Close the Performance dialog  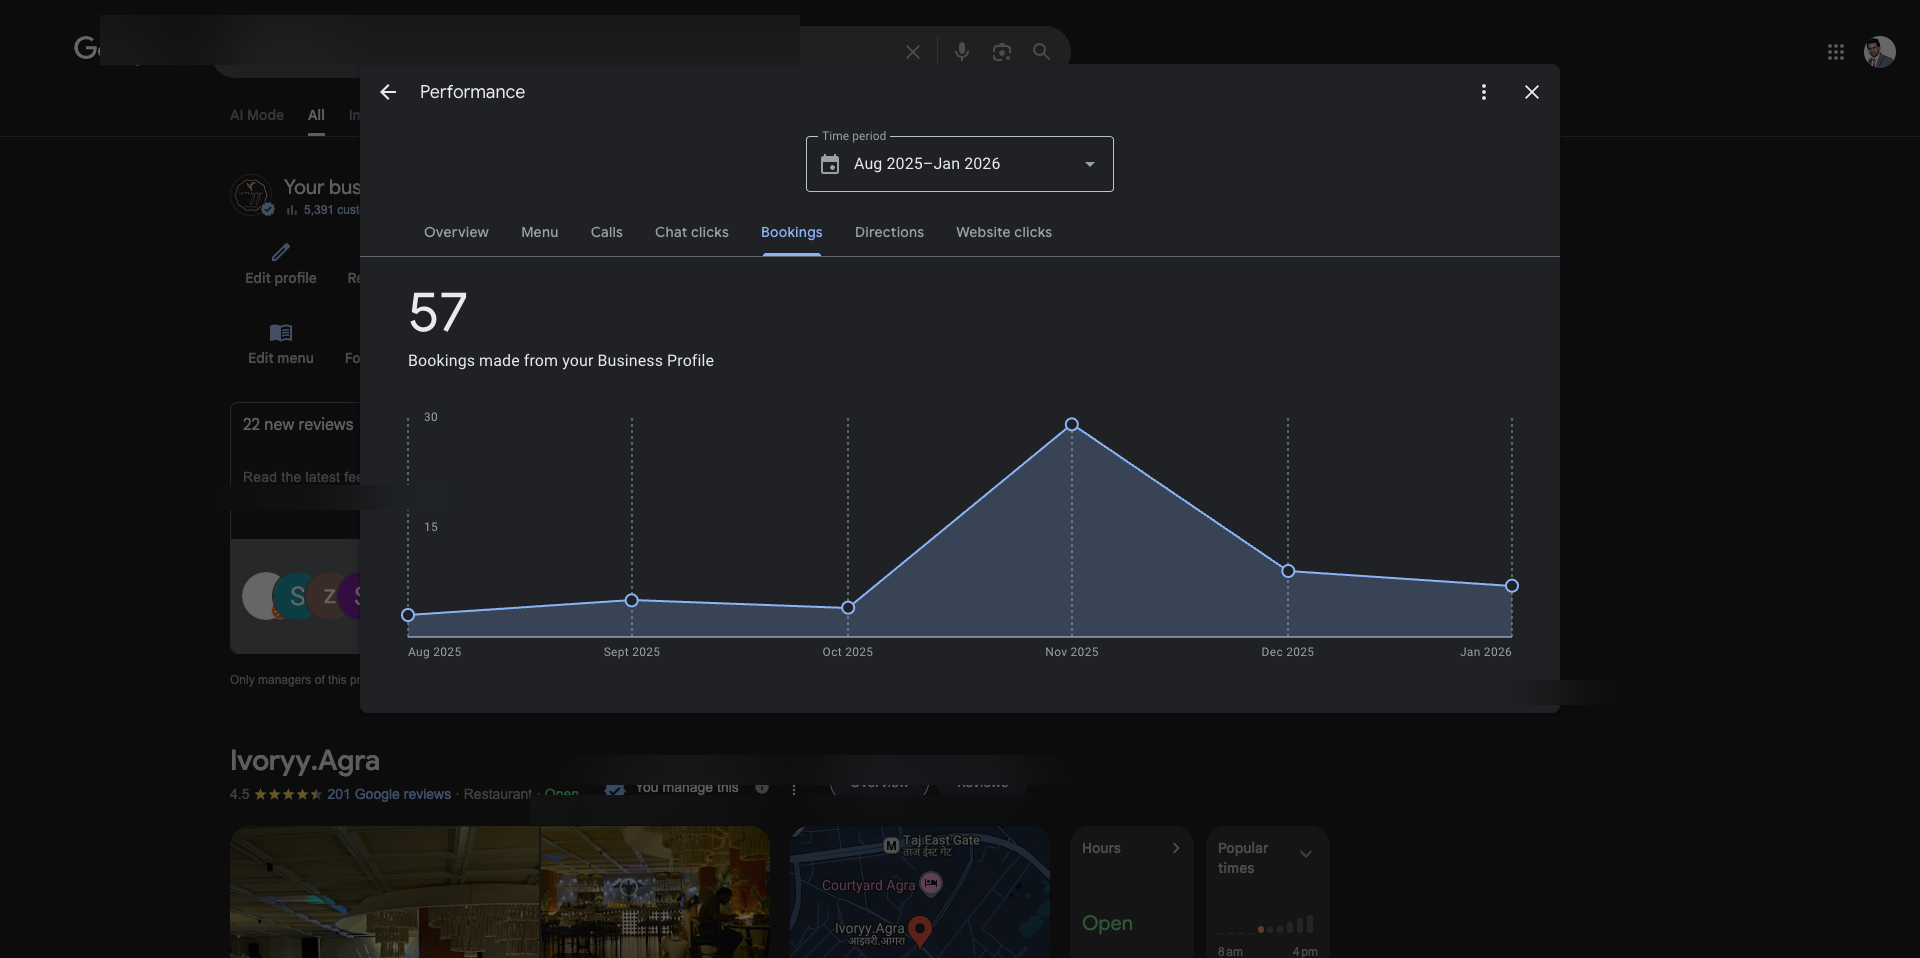click(x=1532, y=92)
